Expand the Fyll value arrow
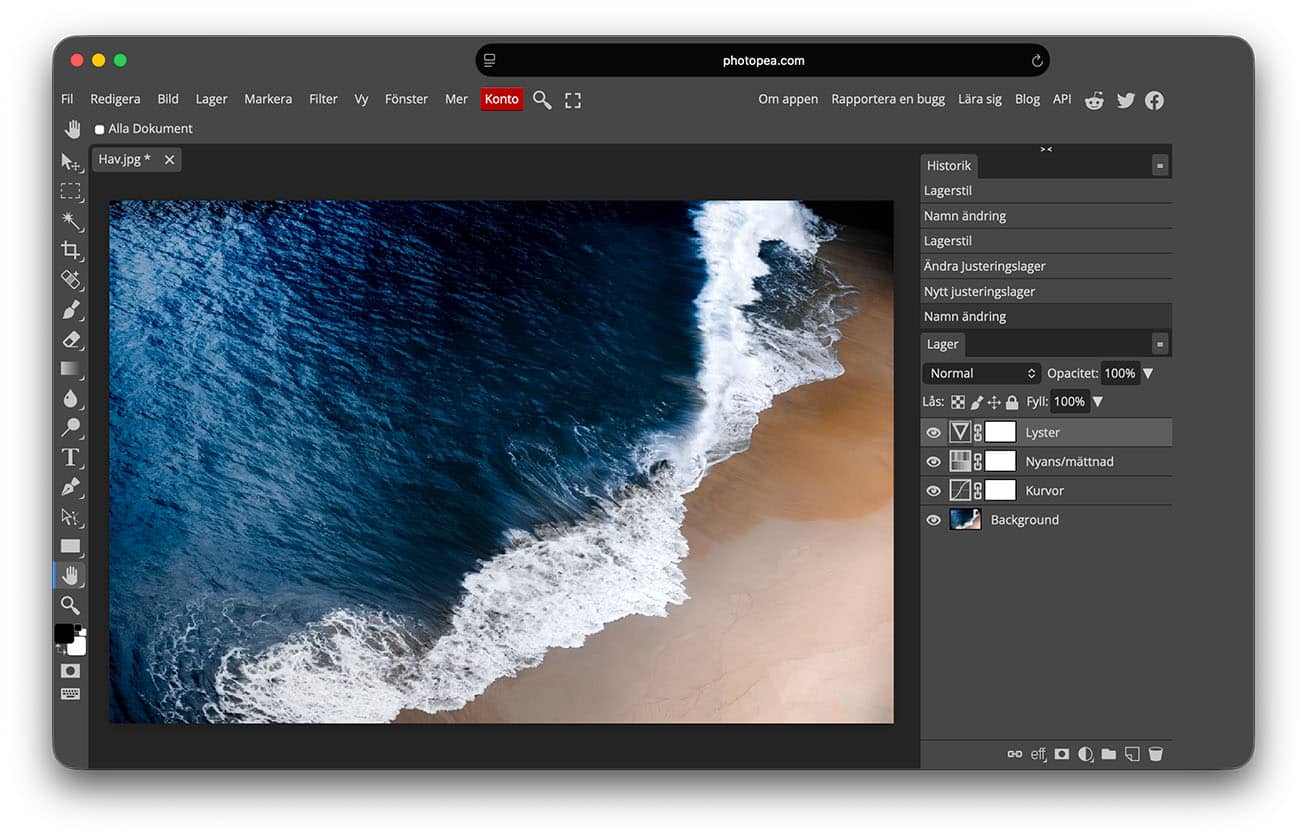1300x839 pixels. (x=1098, y=401)
